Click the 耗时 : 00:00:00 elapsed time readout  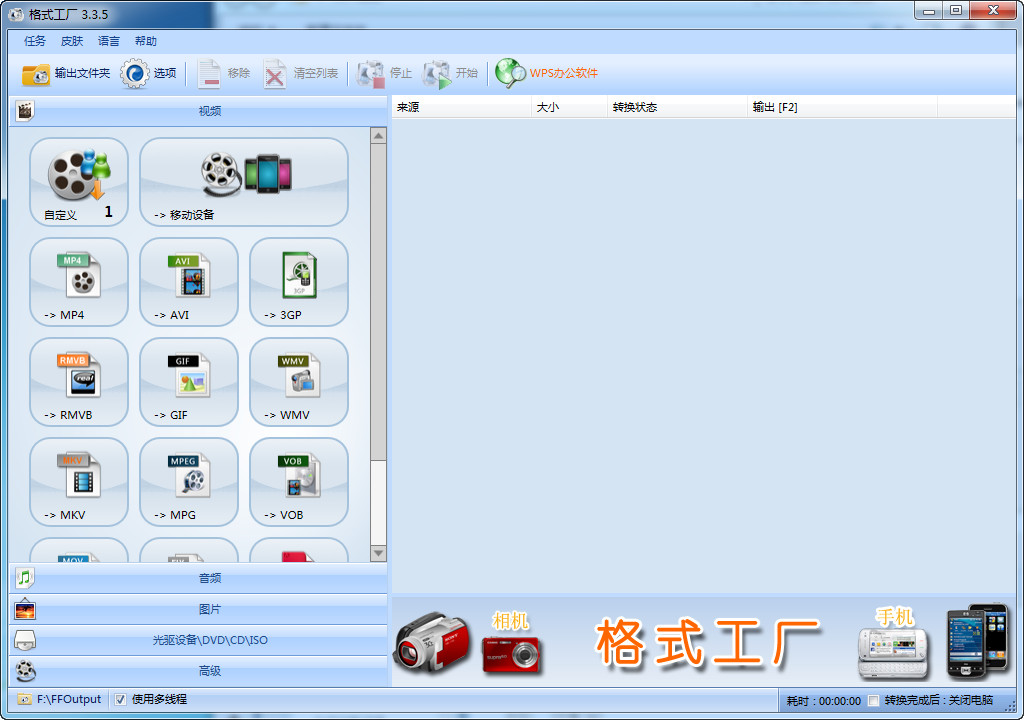tap(824, 701)
